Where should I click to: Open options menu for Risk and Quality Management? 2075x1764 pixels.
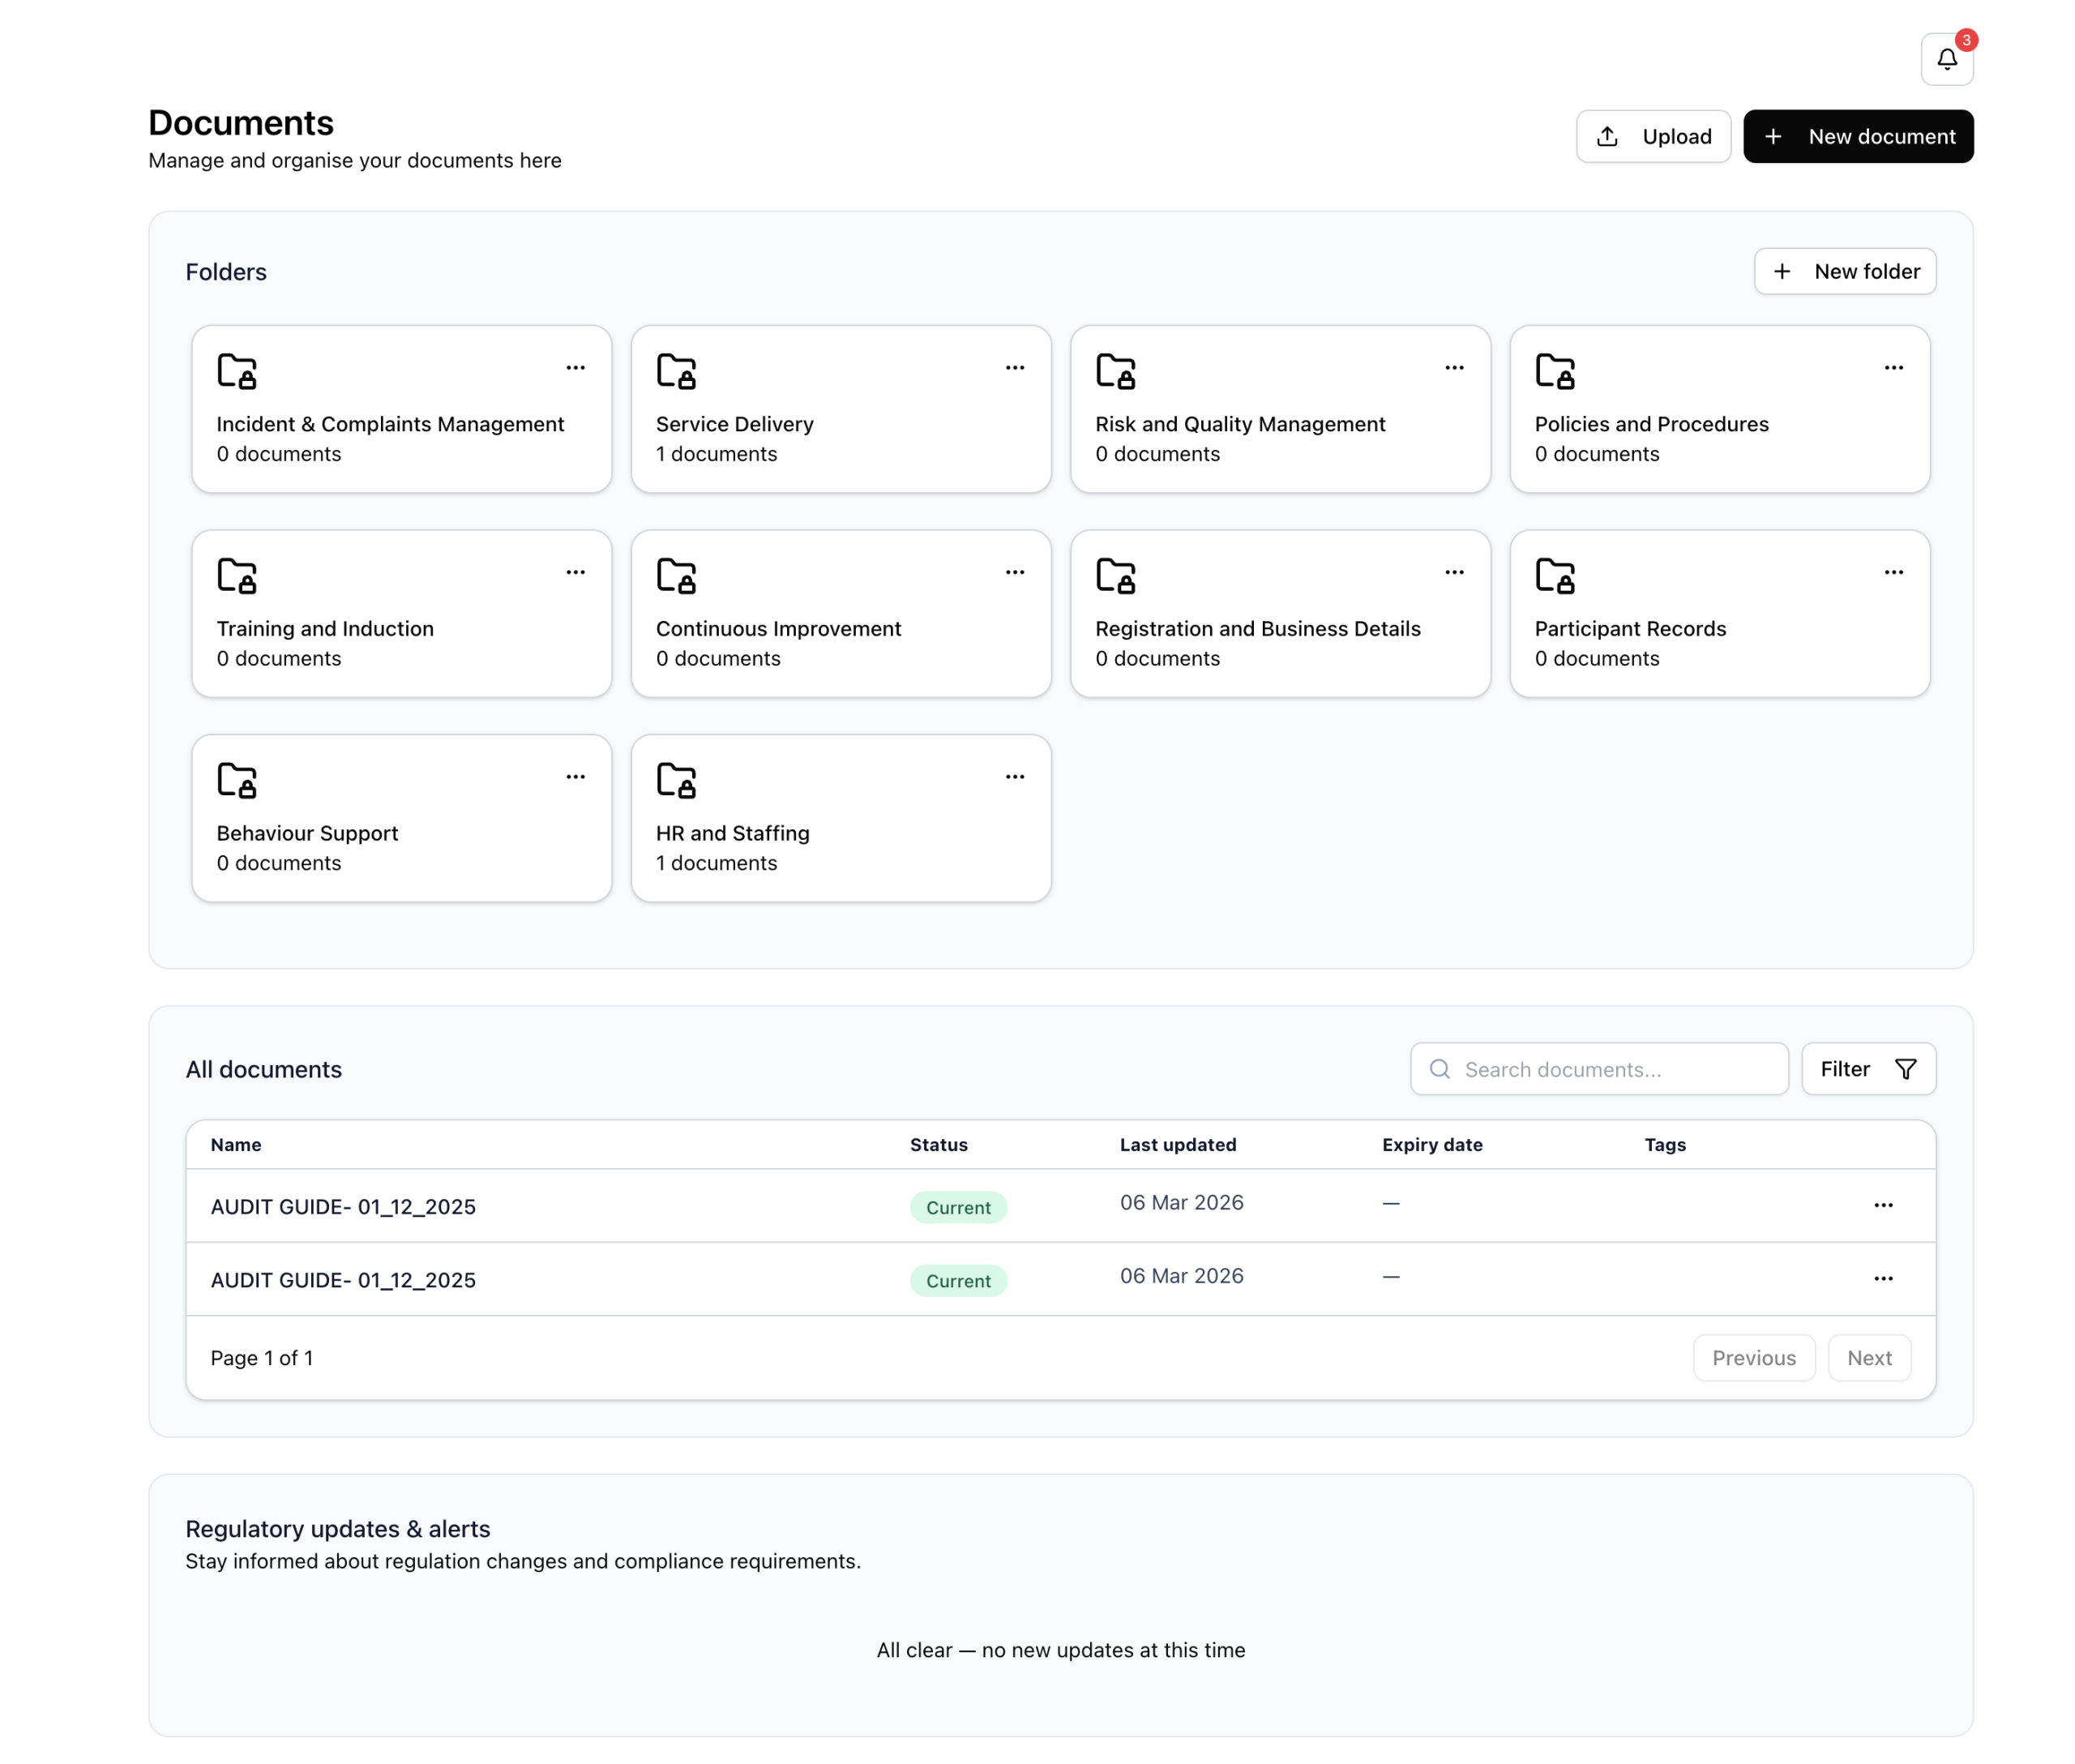[x=1454, y=368]
